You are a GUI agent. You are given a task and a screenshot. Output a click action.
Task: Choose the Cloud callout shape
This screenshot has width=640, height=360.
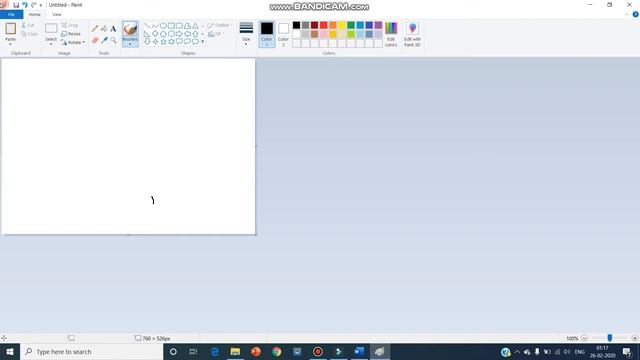tap(195, 42)
